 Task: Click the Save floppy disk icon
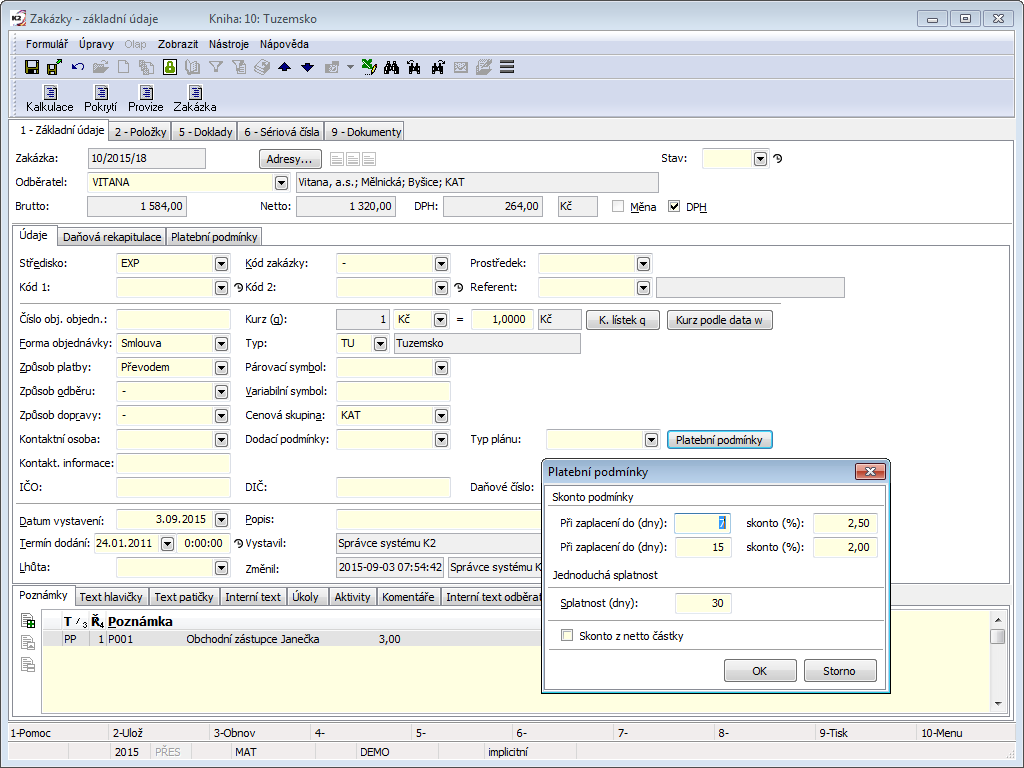tap(32, 67)
